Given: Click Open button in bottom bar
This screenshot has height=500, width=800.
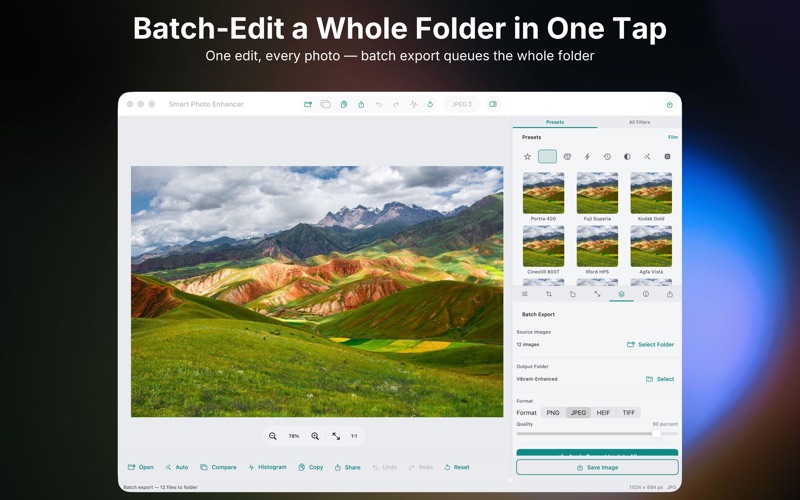Looking at the screenshot, I should pos(140,467).
